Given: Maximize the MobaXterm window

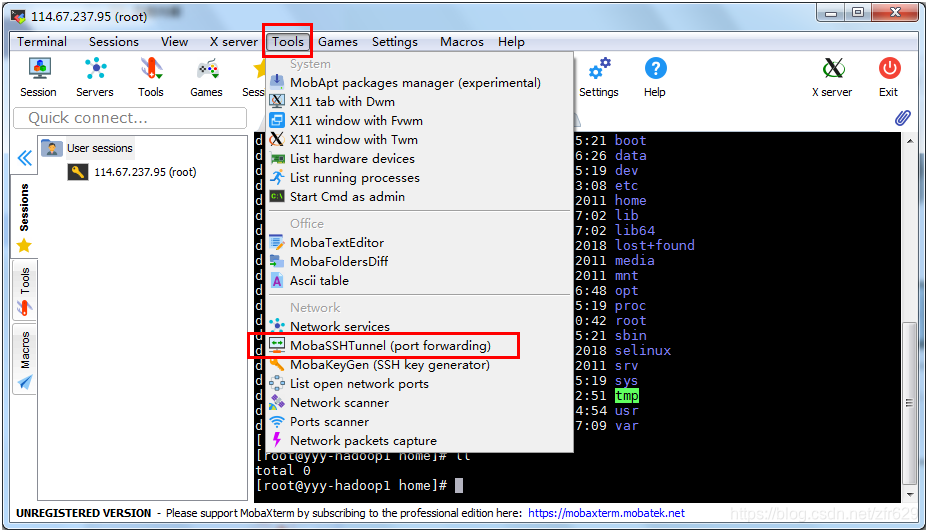Looking at the screenshot, I should point(858,13).
